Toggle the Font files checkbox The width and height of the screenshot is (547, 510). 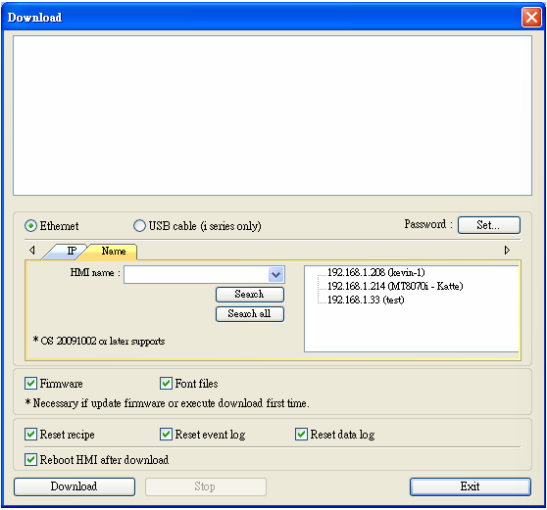pyautogui.click(x=166, y=383)
